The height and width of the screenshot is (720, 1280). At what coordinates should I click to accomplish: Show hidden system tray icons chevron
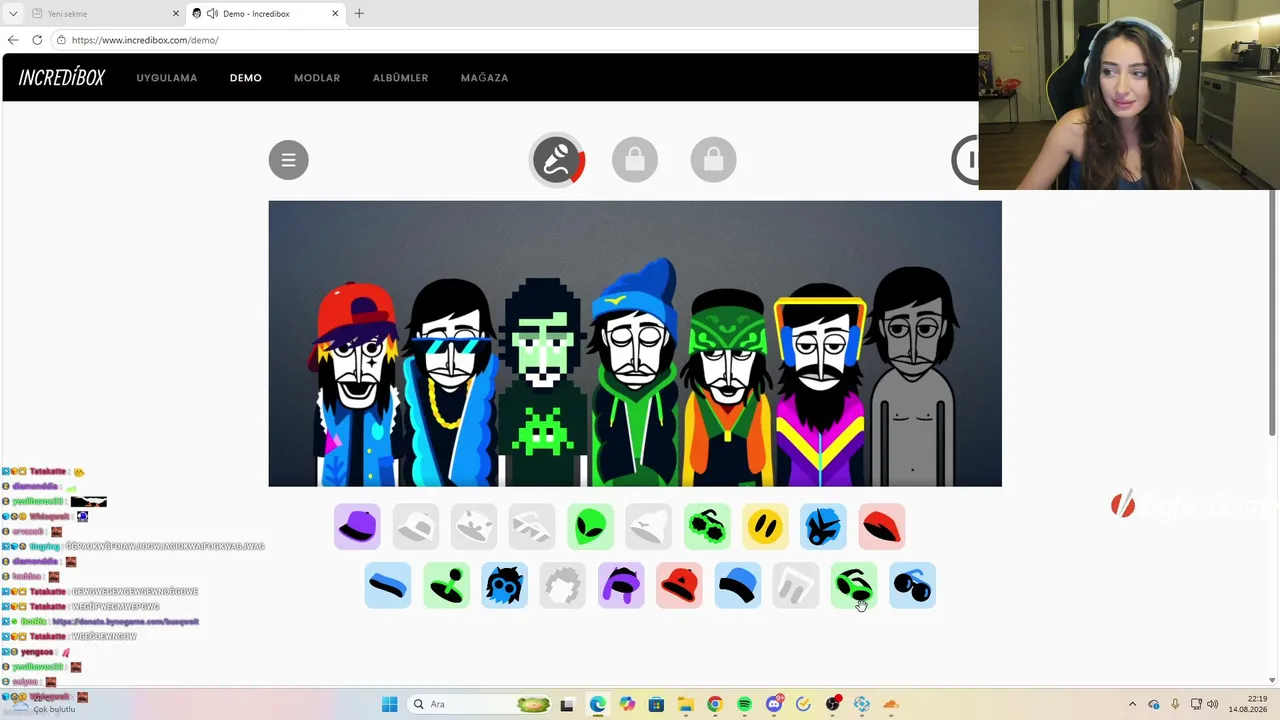tap(1132, 704)
